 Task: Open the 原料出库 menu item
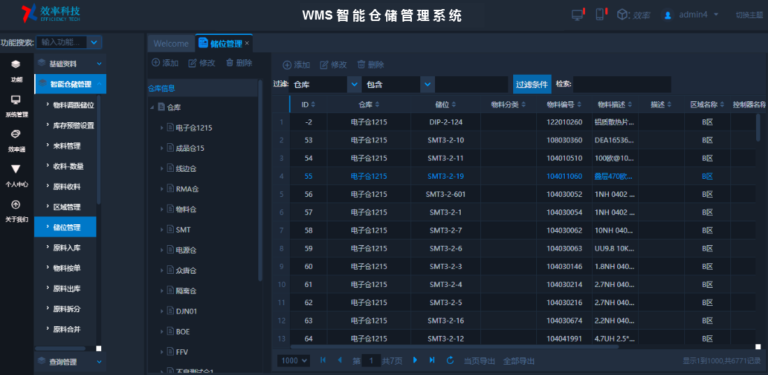[66, 288]
